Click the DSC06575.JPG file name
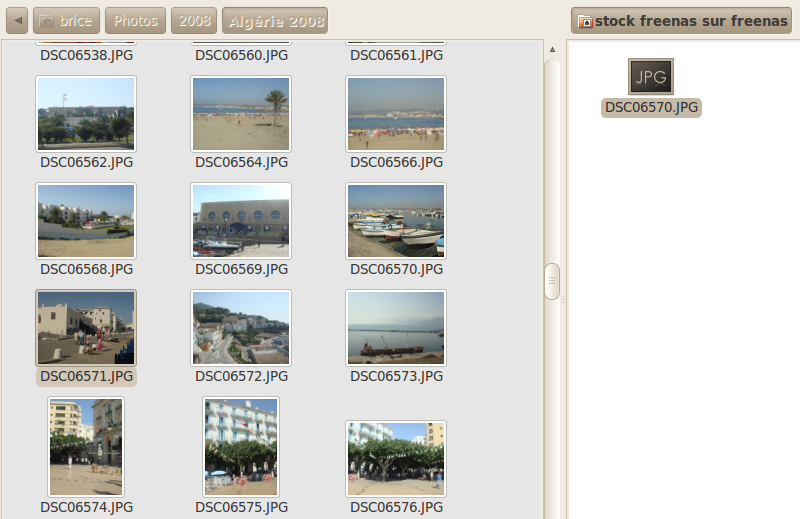The width and height of the screenshot is (800, 519). (x=241, y=507)
